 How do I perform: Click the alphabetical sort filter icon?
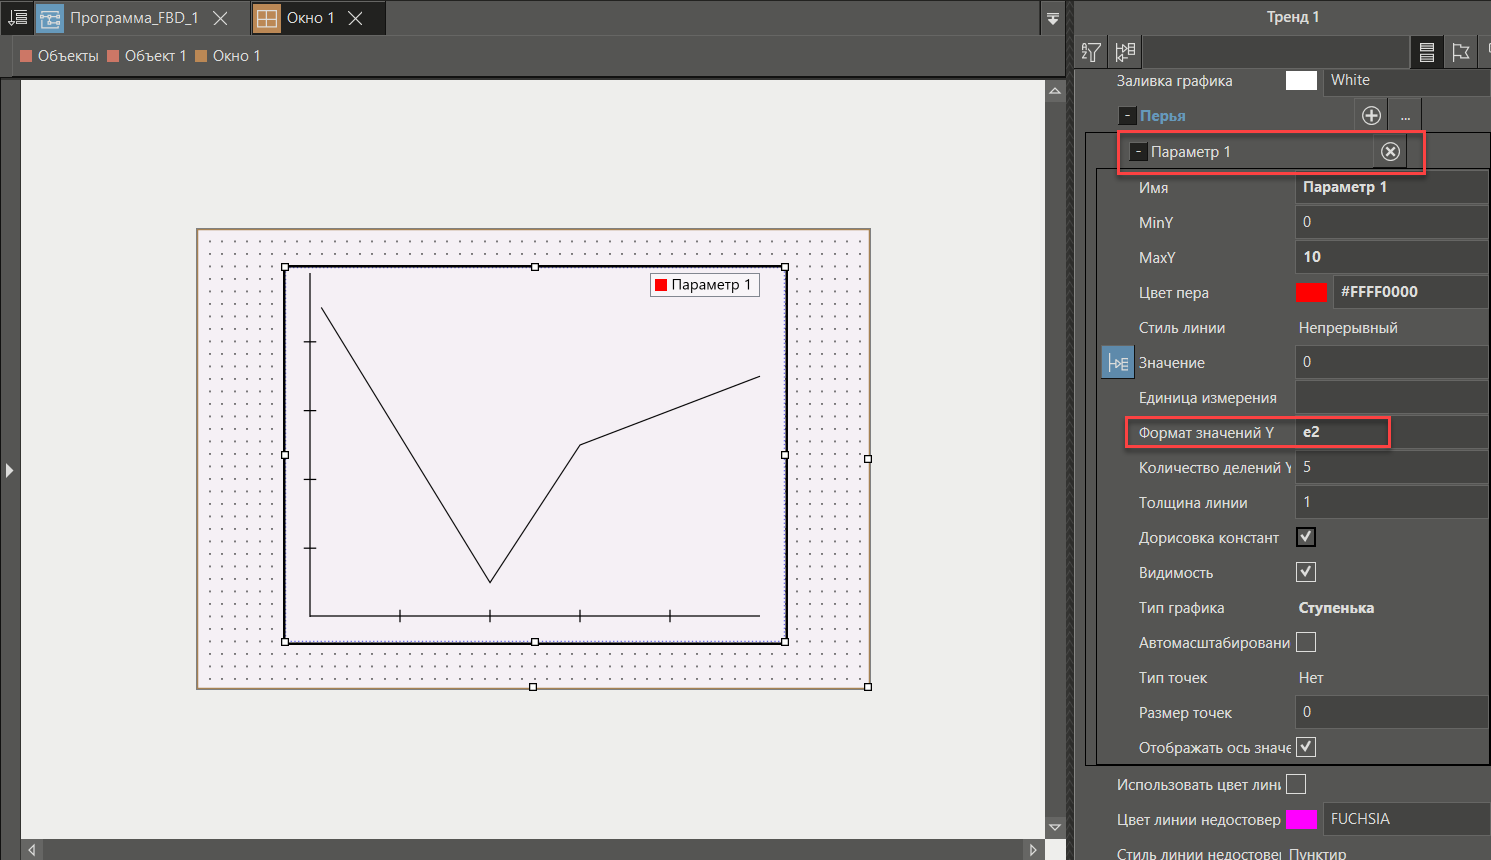click(1092, 52)
